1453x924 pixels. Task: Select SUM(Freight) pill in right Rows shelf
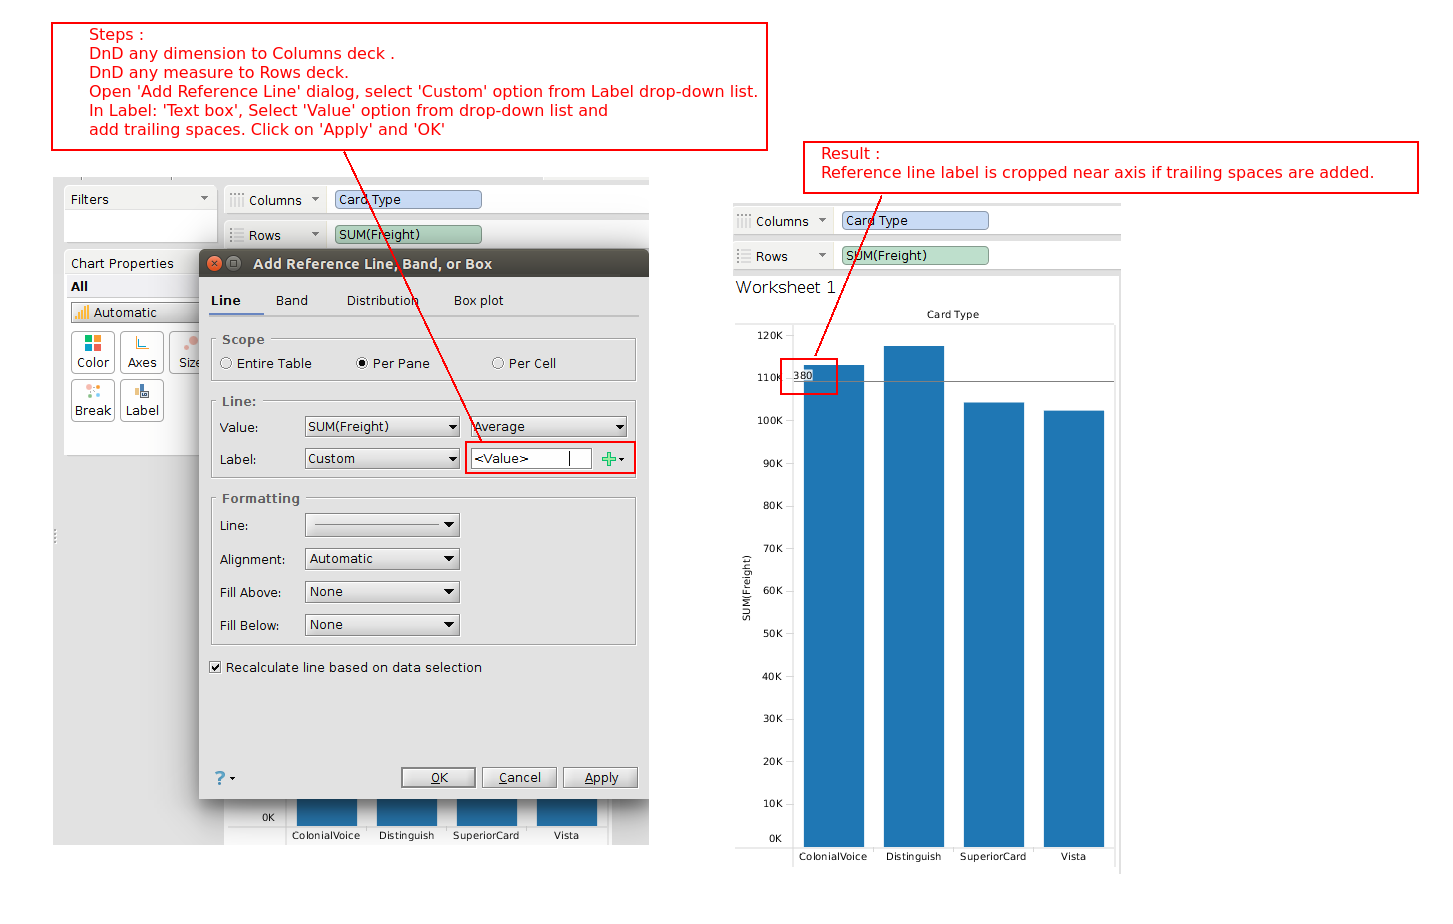coord(915,256)
